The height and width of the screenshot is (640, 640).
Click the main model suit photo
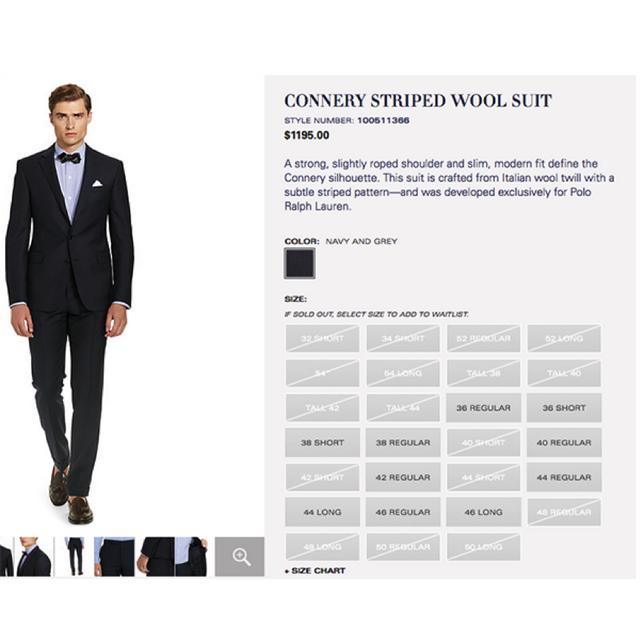(70, 300)
